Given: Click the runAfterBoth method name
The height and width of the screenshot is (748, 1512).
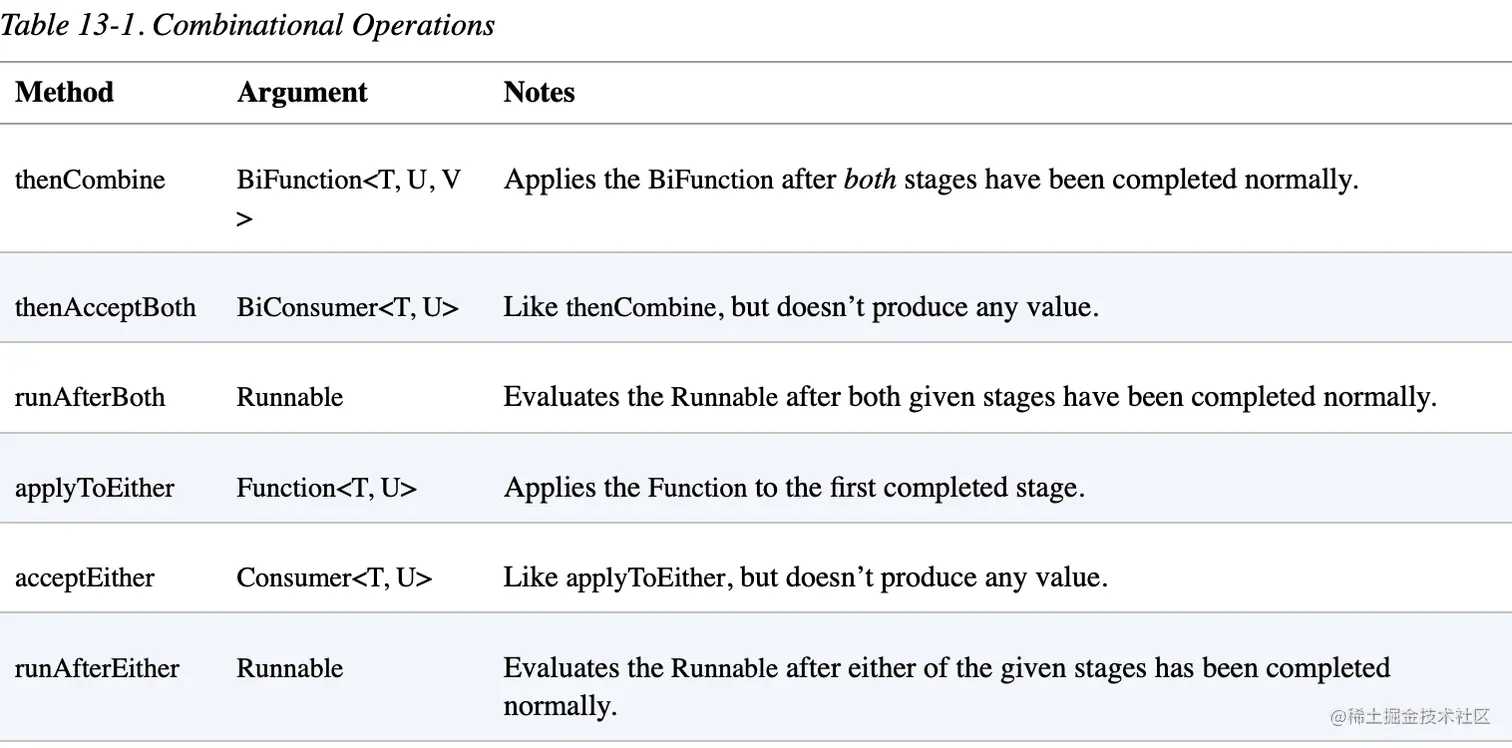Looking at the screenshot, I should 90,397.
